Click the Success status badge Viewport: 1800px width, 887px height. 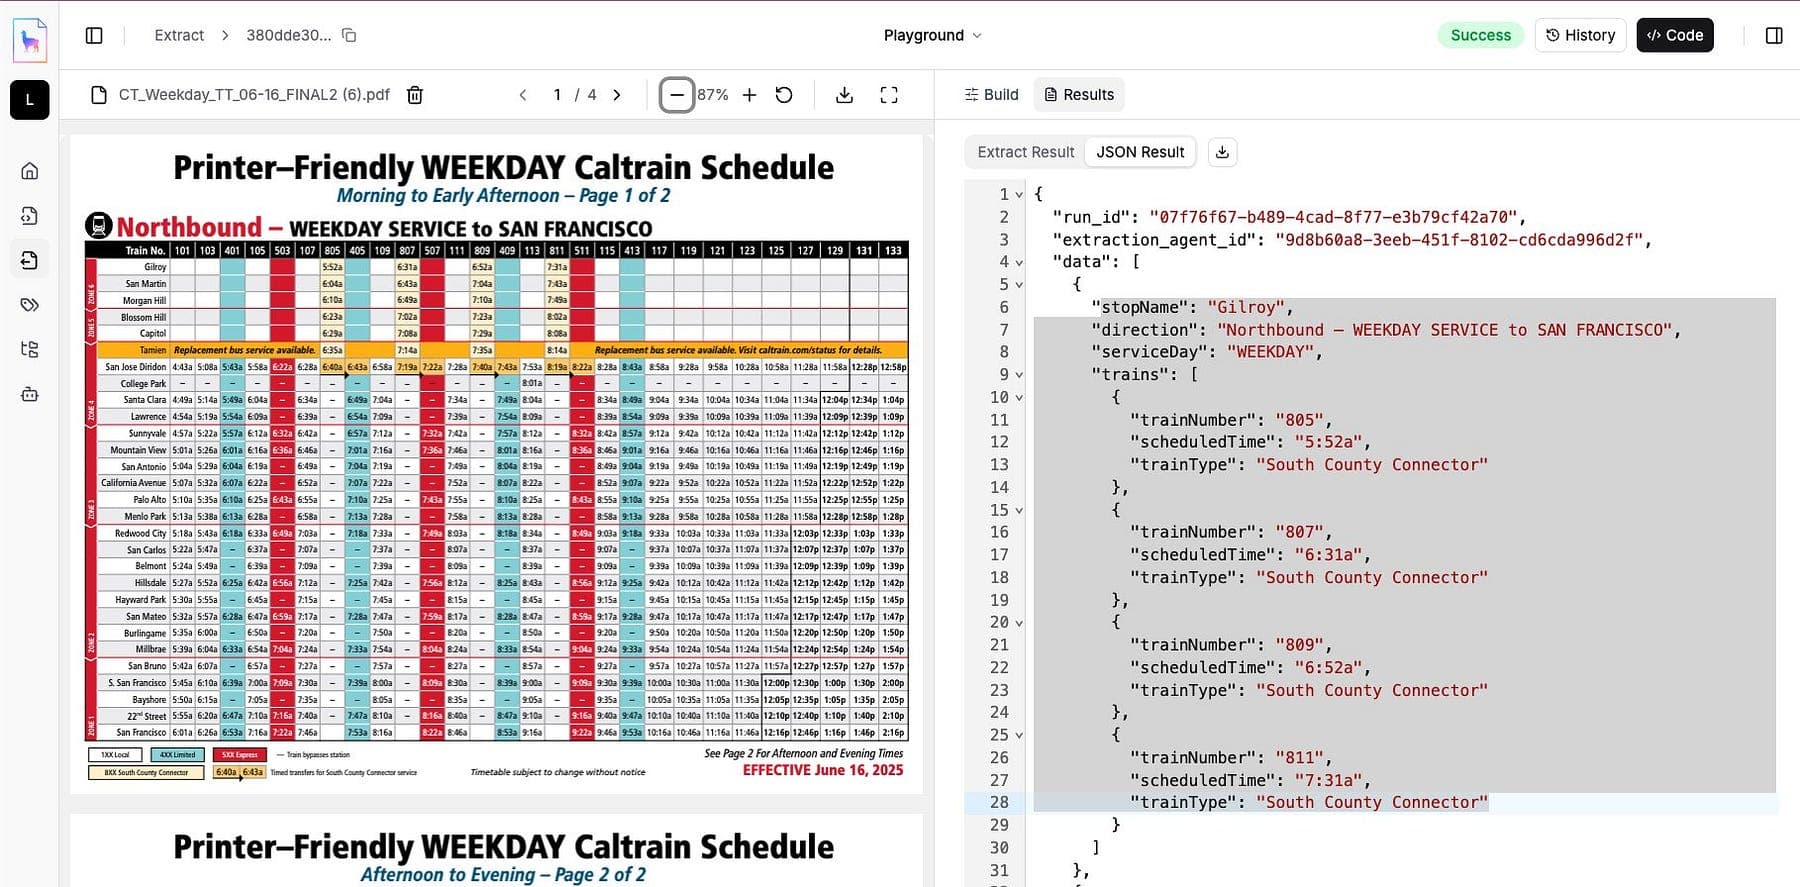pos(1481,35)
